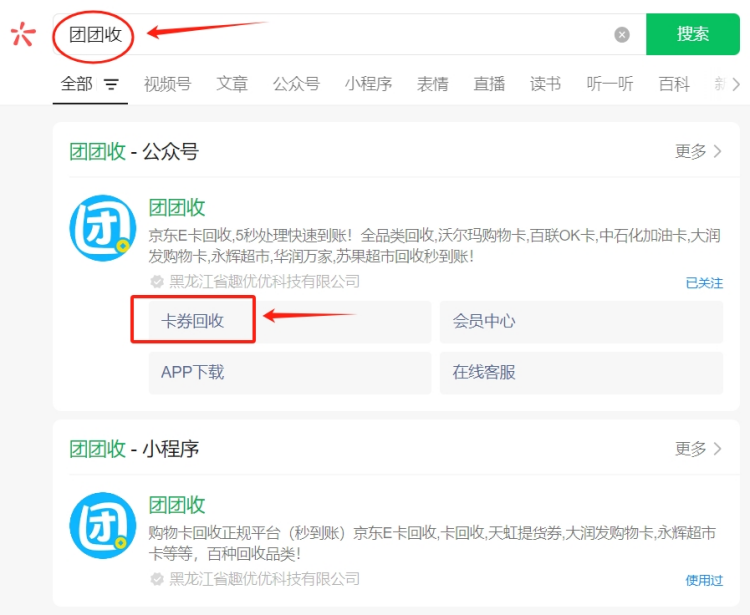
Task: Click the WeChat search logo icon
Action: tap(23, 35)
